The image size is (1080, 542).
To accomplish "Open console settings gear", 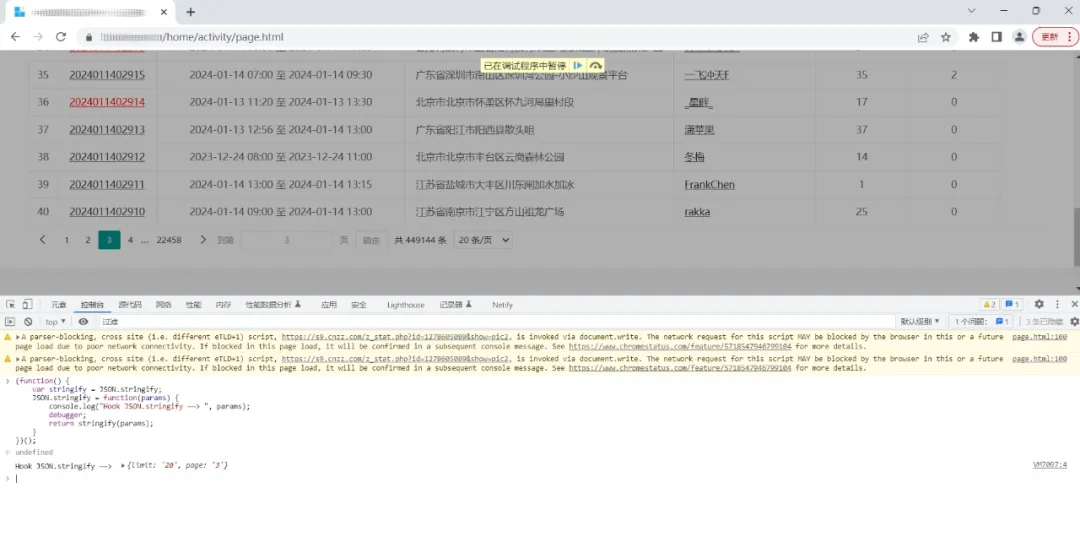I will point(1074,322).
